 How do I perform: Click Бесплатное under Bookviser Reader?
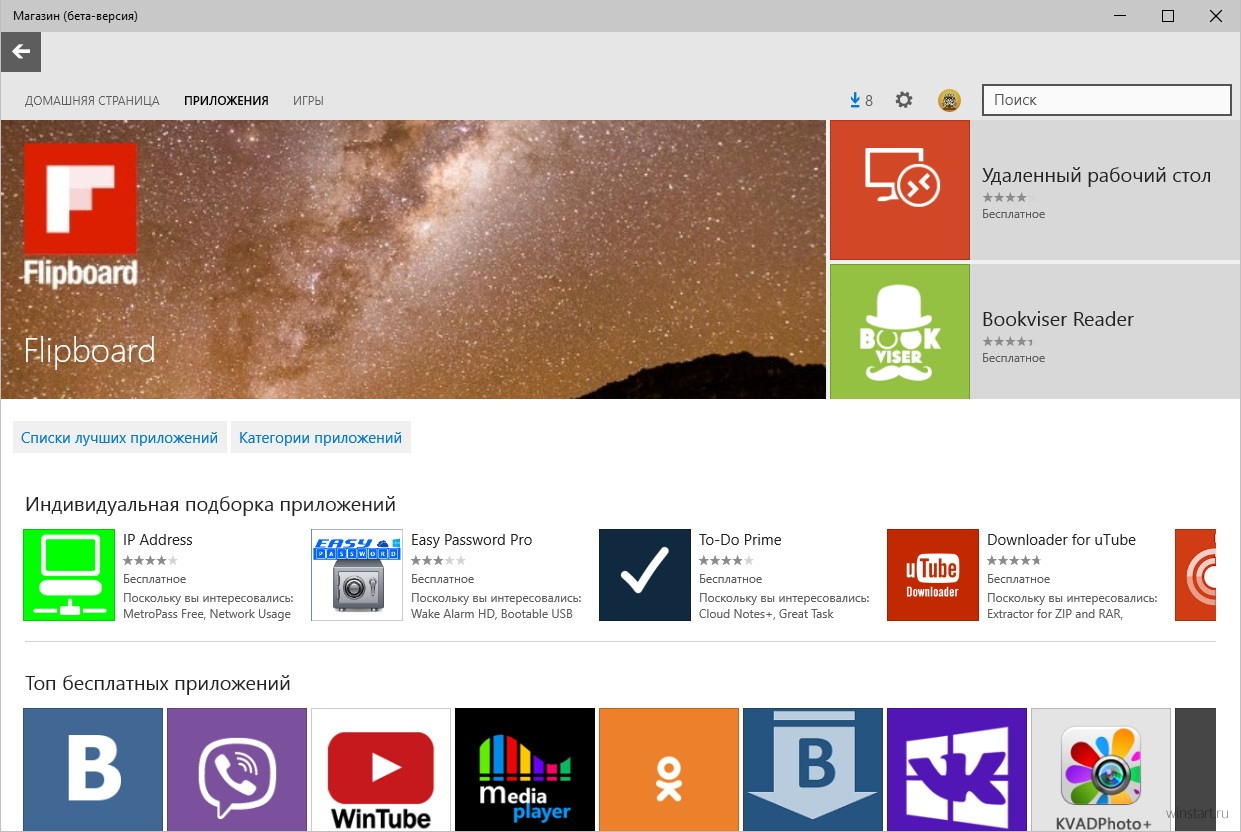[x=1013, y=358]
